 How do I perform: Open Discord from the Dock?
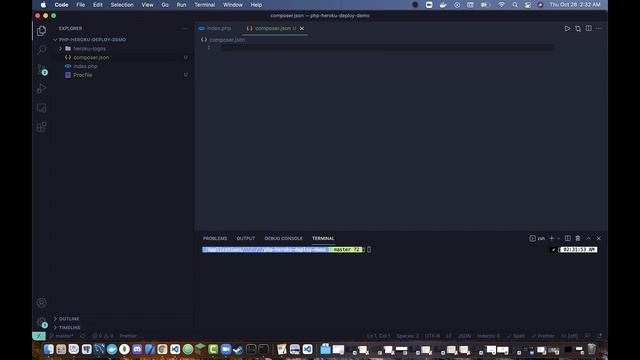[x=137, y=349]
